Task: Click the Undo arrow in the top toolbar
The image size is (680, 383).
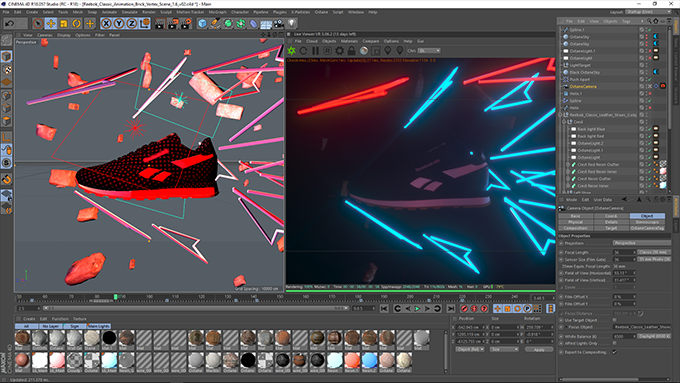Action: 10,23
